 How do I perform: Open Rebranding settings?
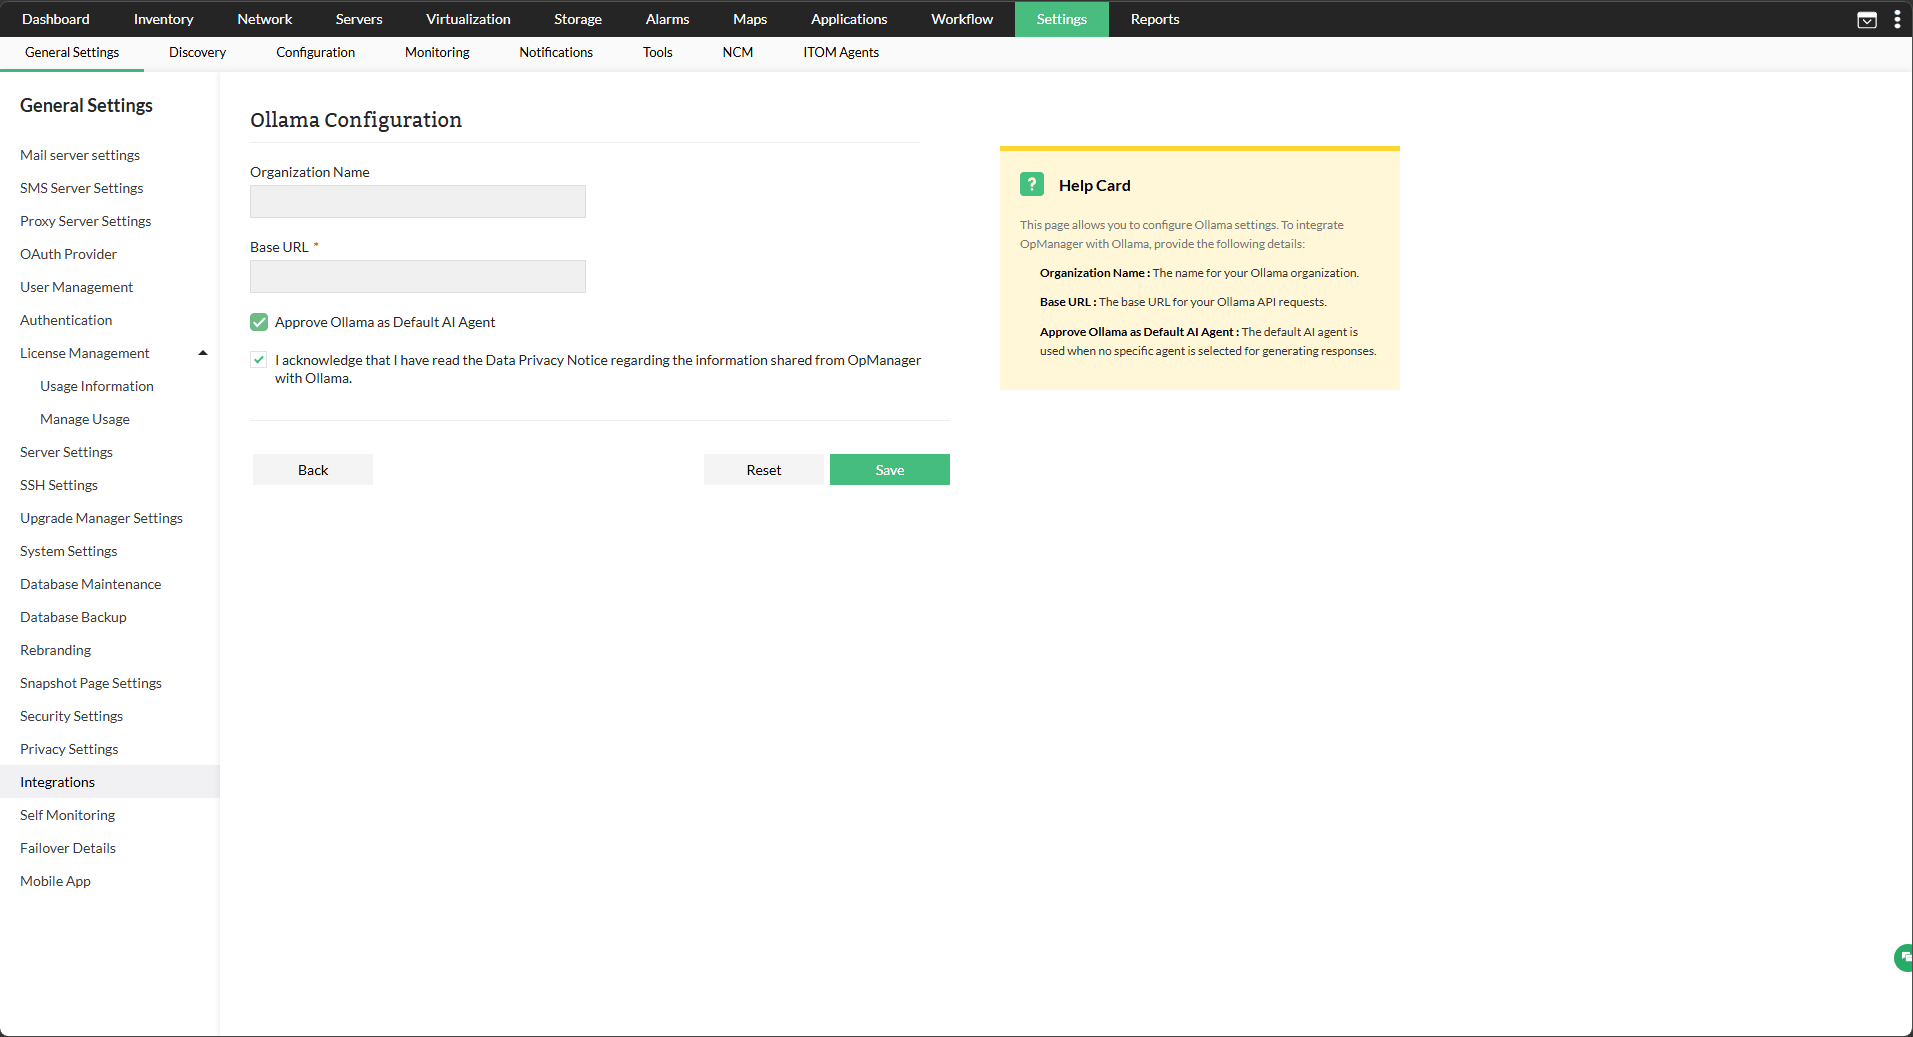55,650
